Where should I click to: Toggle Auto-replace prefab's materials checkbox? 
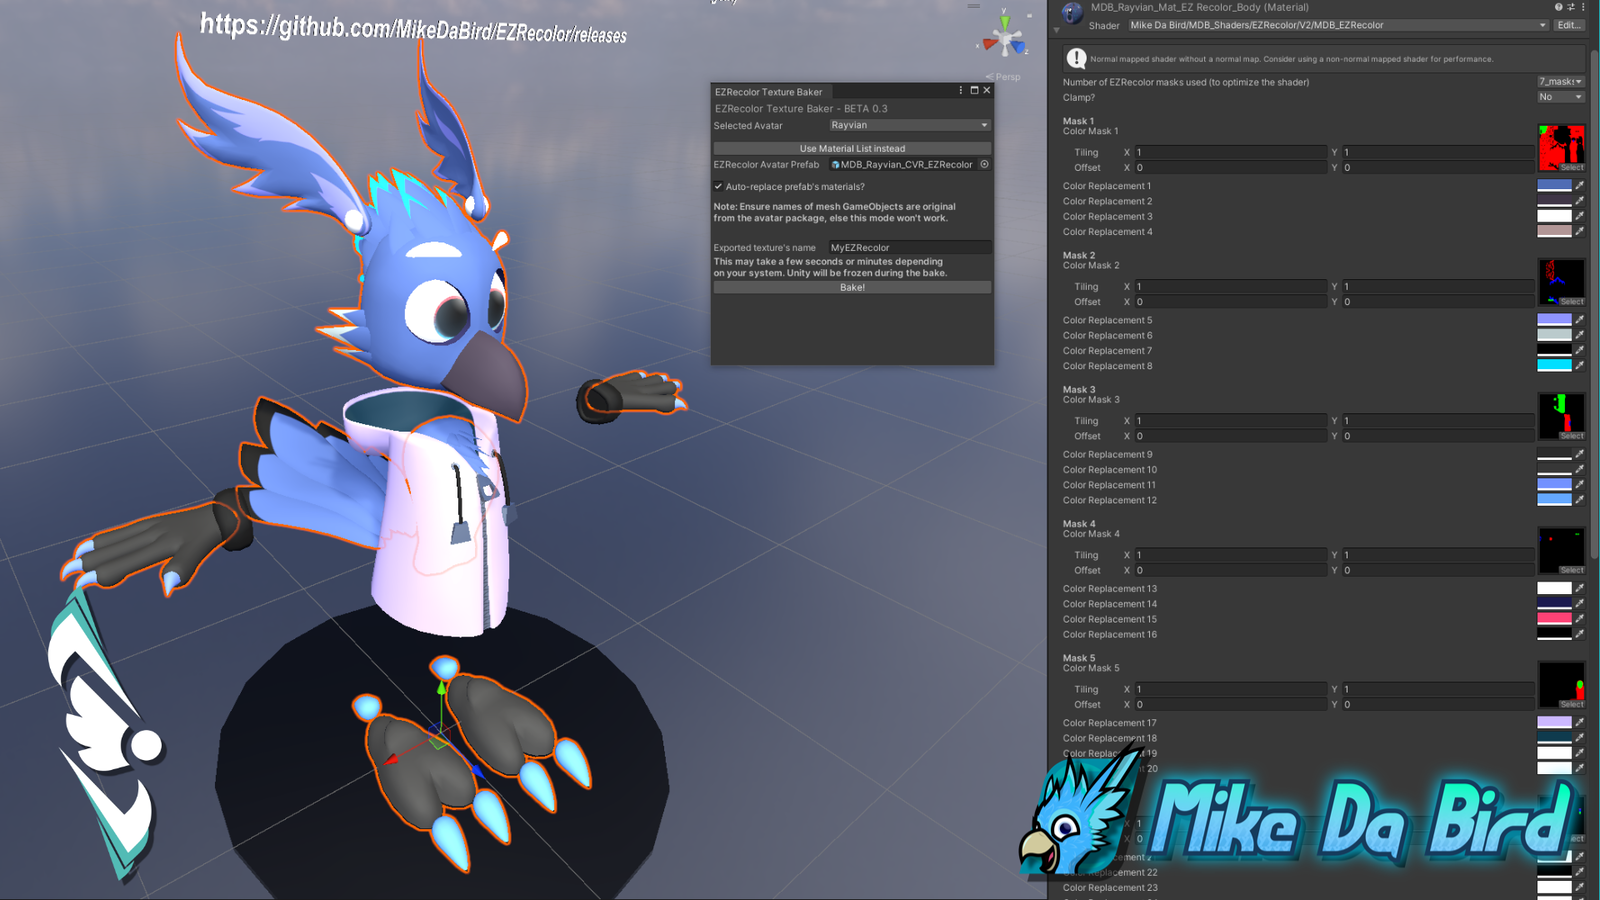[x=718, y=186]
